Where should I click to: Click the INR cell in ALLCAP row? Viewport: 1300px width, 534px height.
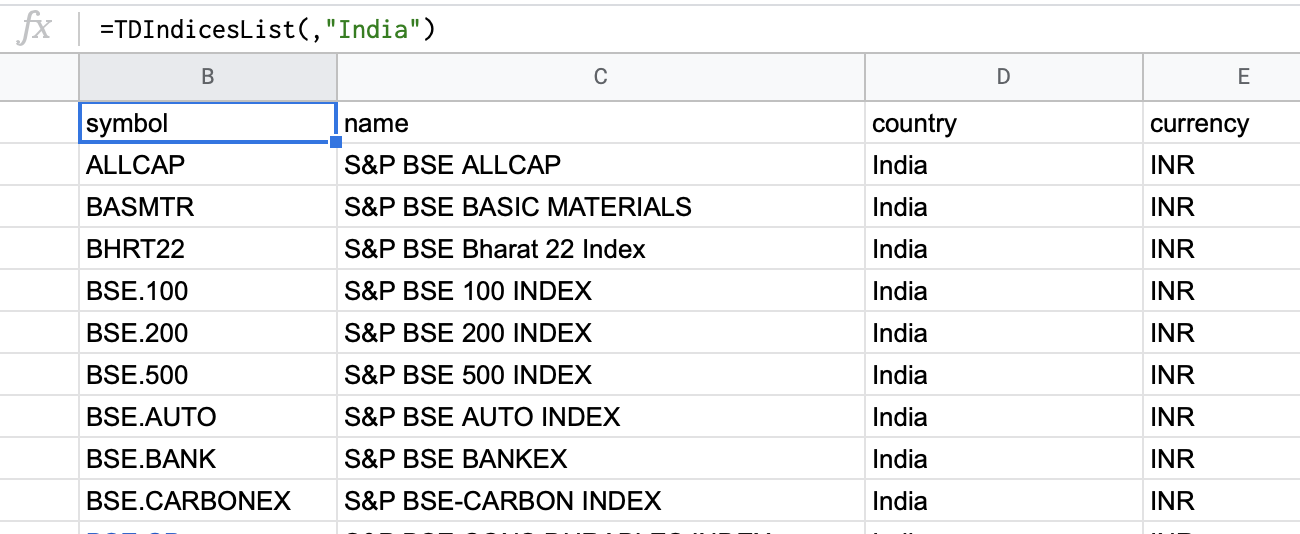(x=1222, y=165)
